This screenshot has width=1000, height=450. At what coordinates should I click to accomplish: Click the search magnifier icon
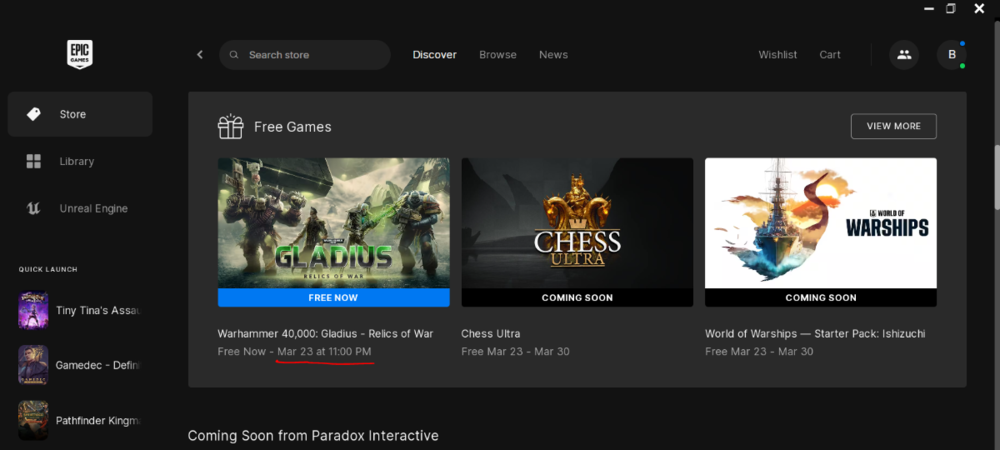click(x=234, y=55)
